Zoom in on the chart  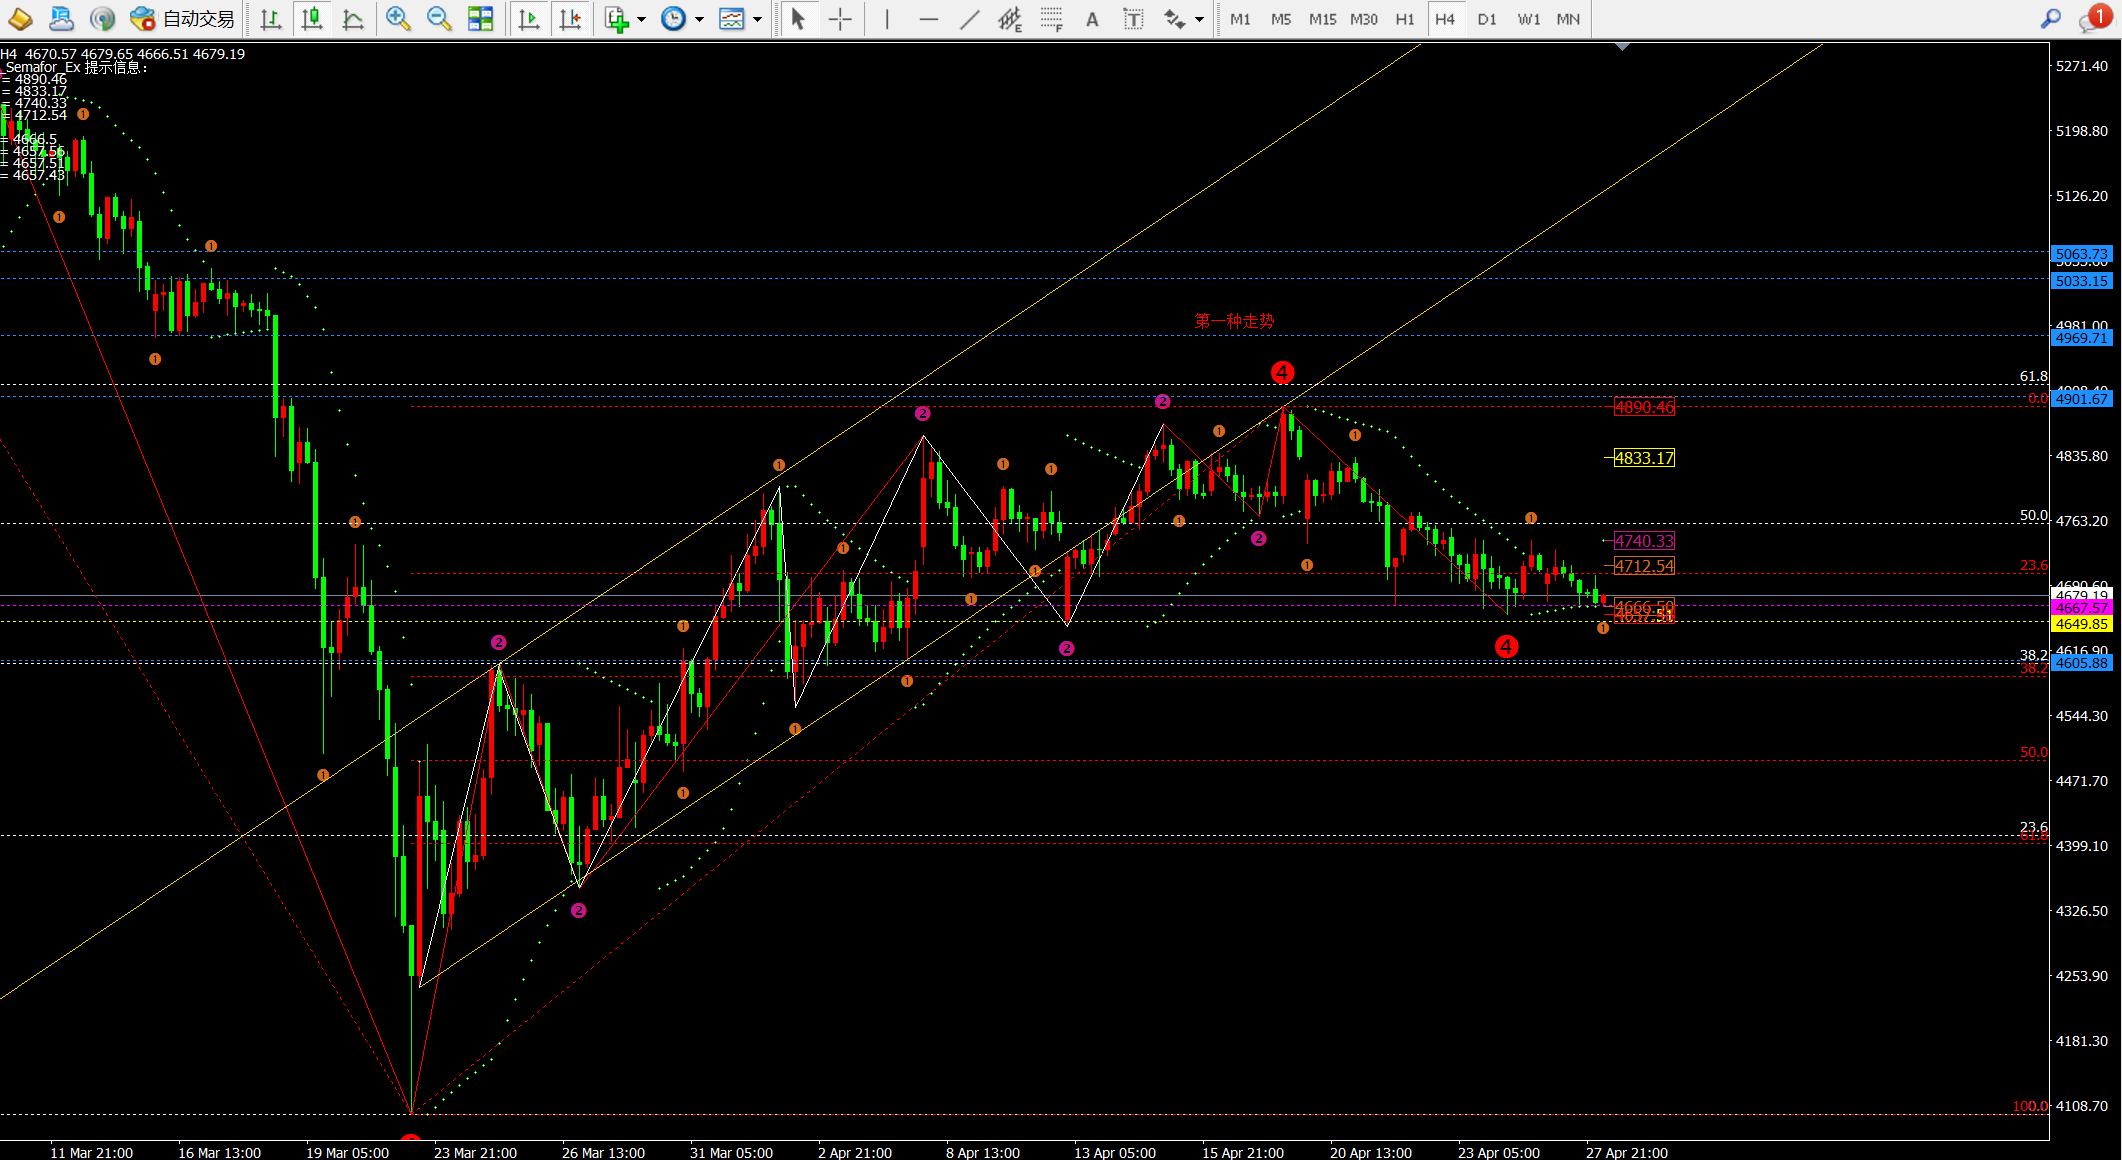pyautogui.click(x=398, y=19)
